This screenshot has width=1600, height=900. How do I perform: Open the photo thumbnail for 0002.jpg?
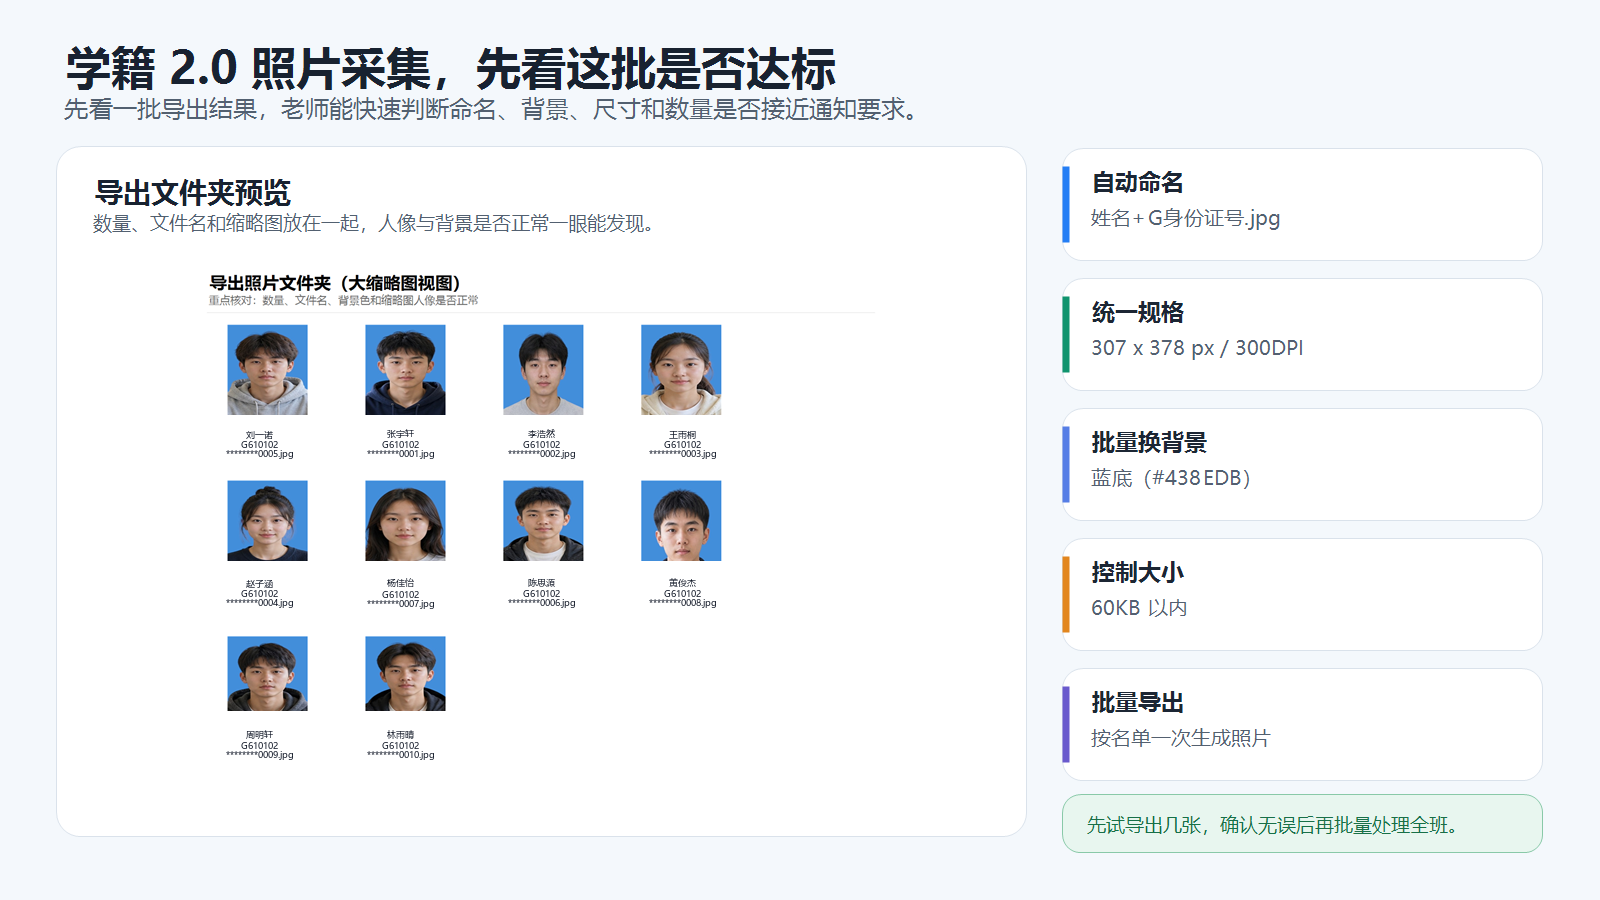[x=543, y=370]
